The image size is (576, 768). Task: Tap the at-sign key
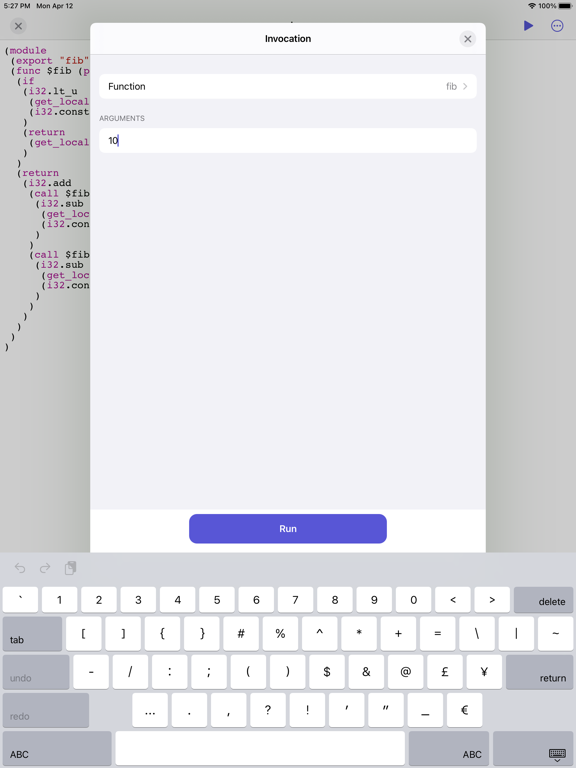tap(406, 672)
